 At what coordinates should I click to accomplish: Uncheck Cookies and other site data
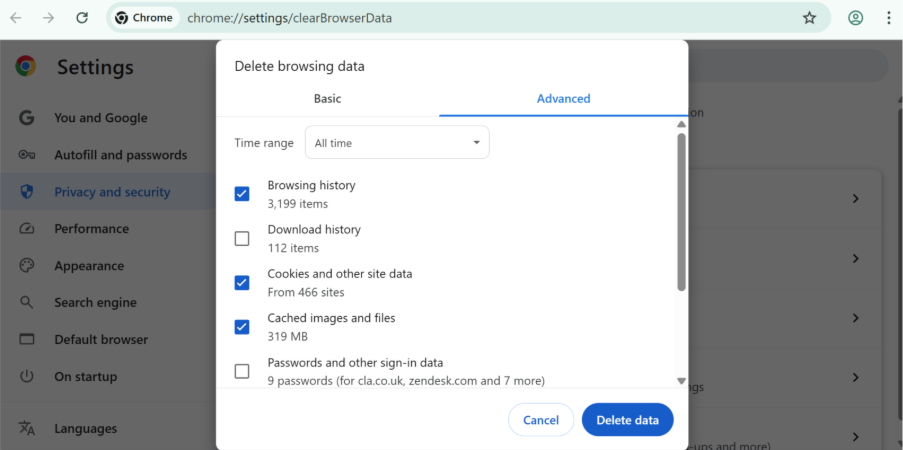[x=242, y=282]
